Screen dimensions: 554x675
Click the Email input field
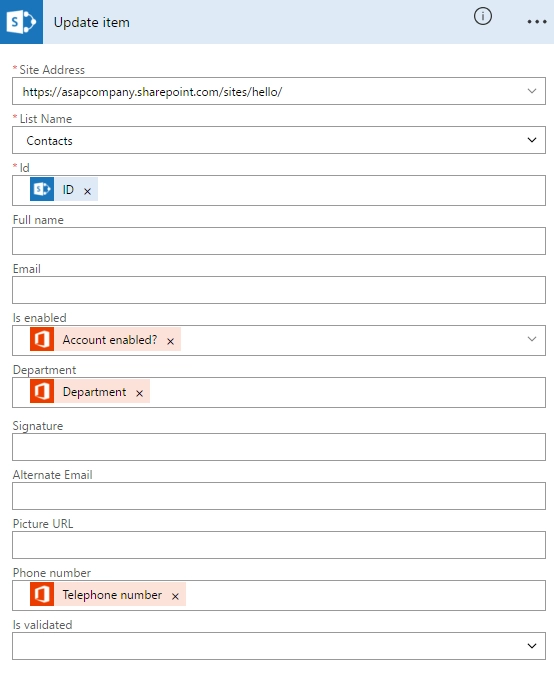click(279, 290)
